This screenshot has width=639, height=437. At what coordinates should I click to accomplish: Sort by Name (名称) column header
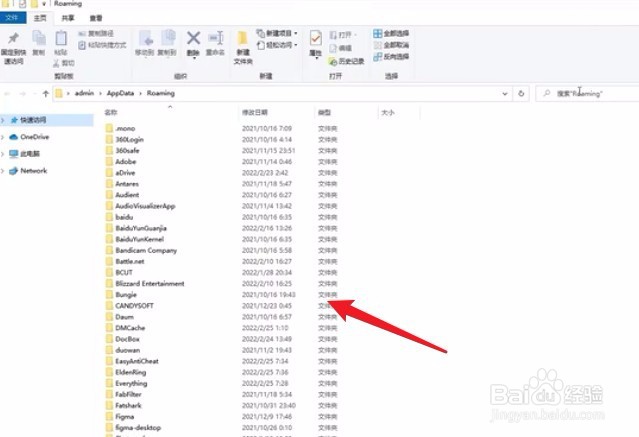tap(111, 113)
